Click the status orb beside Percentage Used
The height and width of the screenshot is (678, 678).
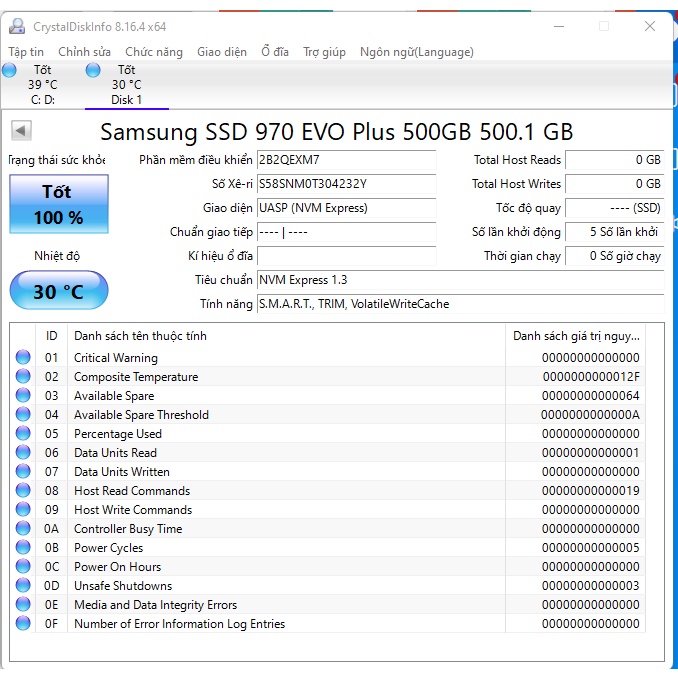point(23,433)
